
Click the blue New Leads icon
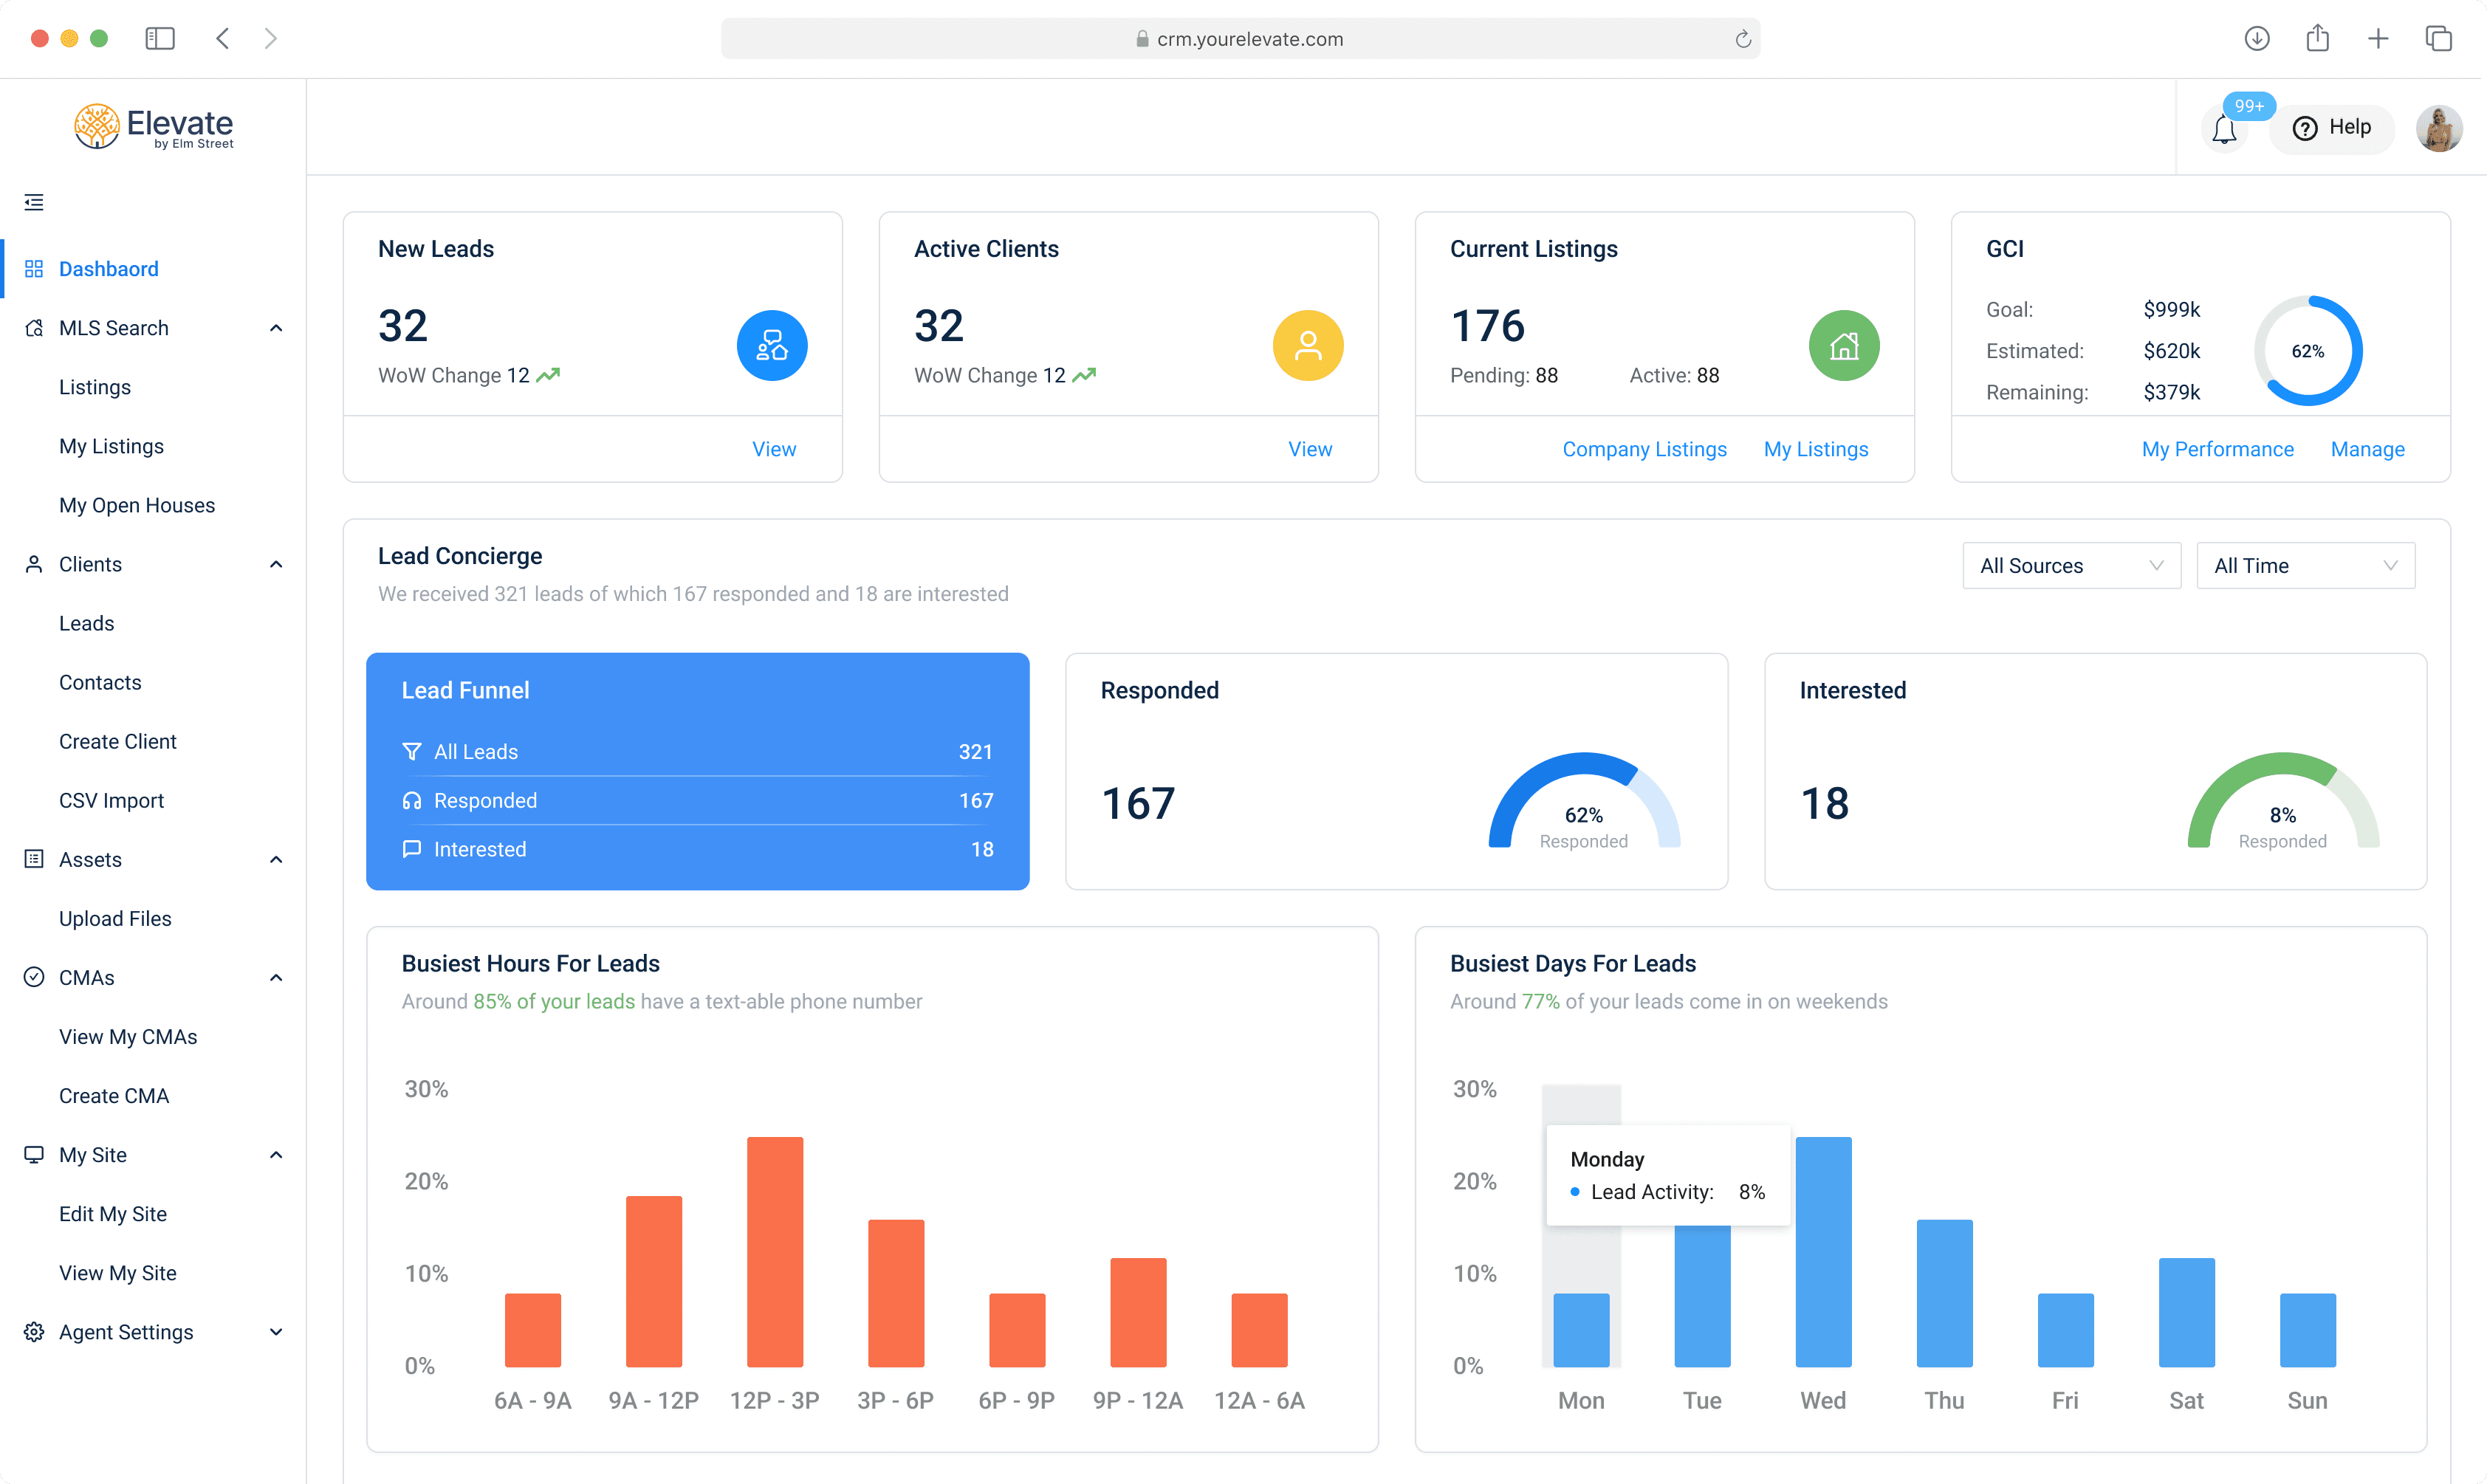tap(772, 346)
